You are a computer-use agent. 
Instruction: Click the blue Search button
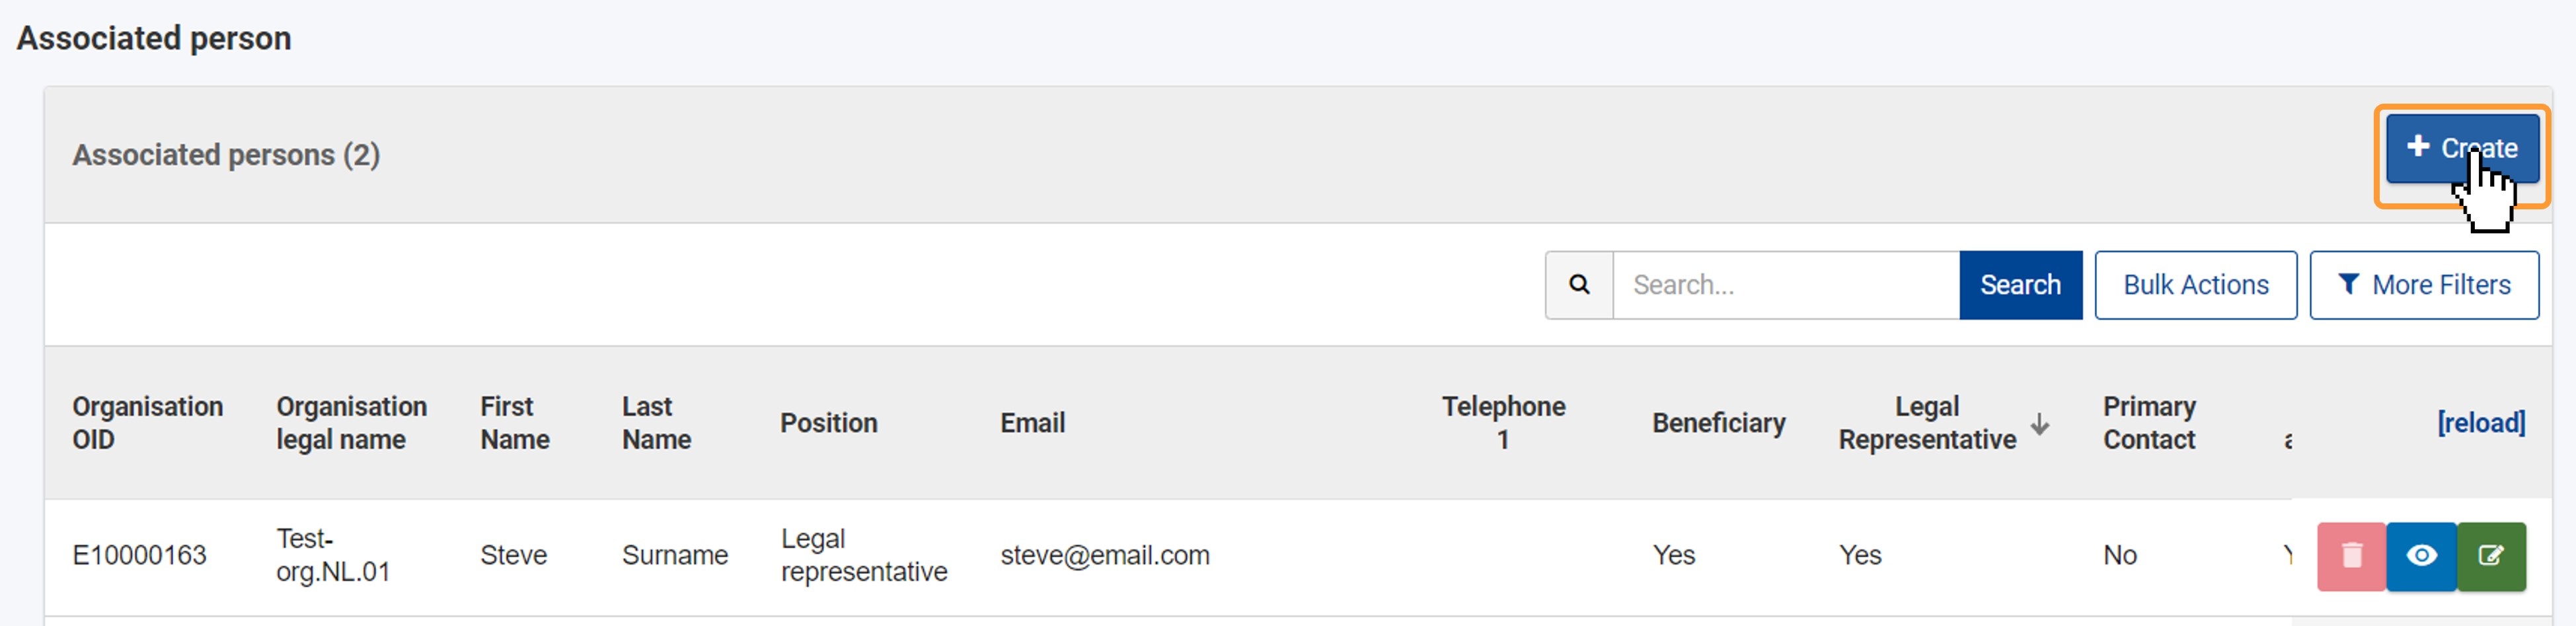[x=2020, y=285]
